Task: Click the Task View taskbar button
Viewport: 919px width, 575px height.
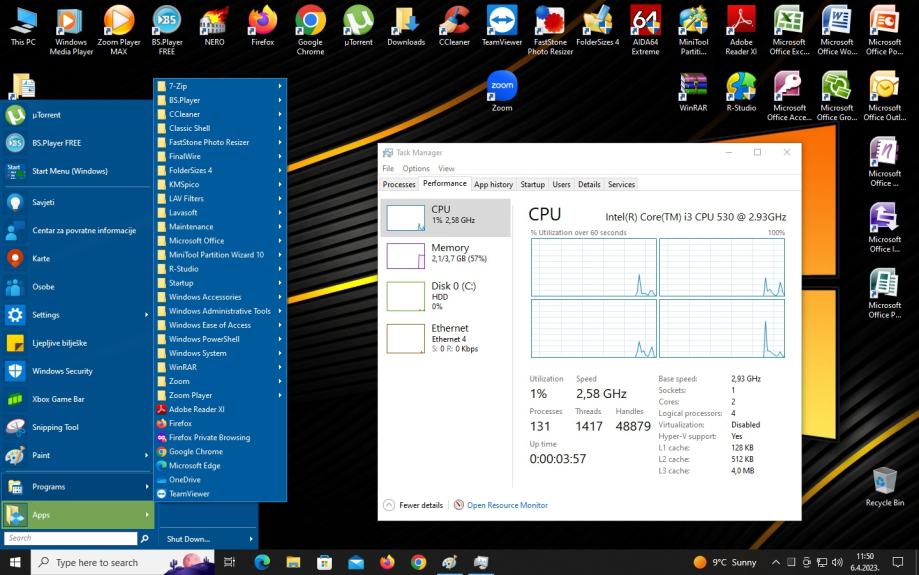Action: click(x=230, y=562)
